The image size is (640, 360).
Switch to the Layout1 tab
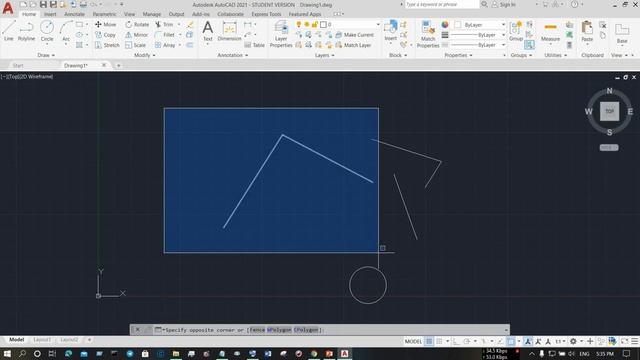(x=42, y=340)
